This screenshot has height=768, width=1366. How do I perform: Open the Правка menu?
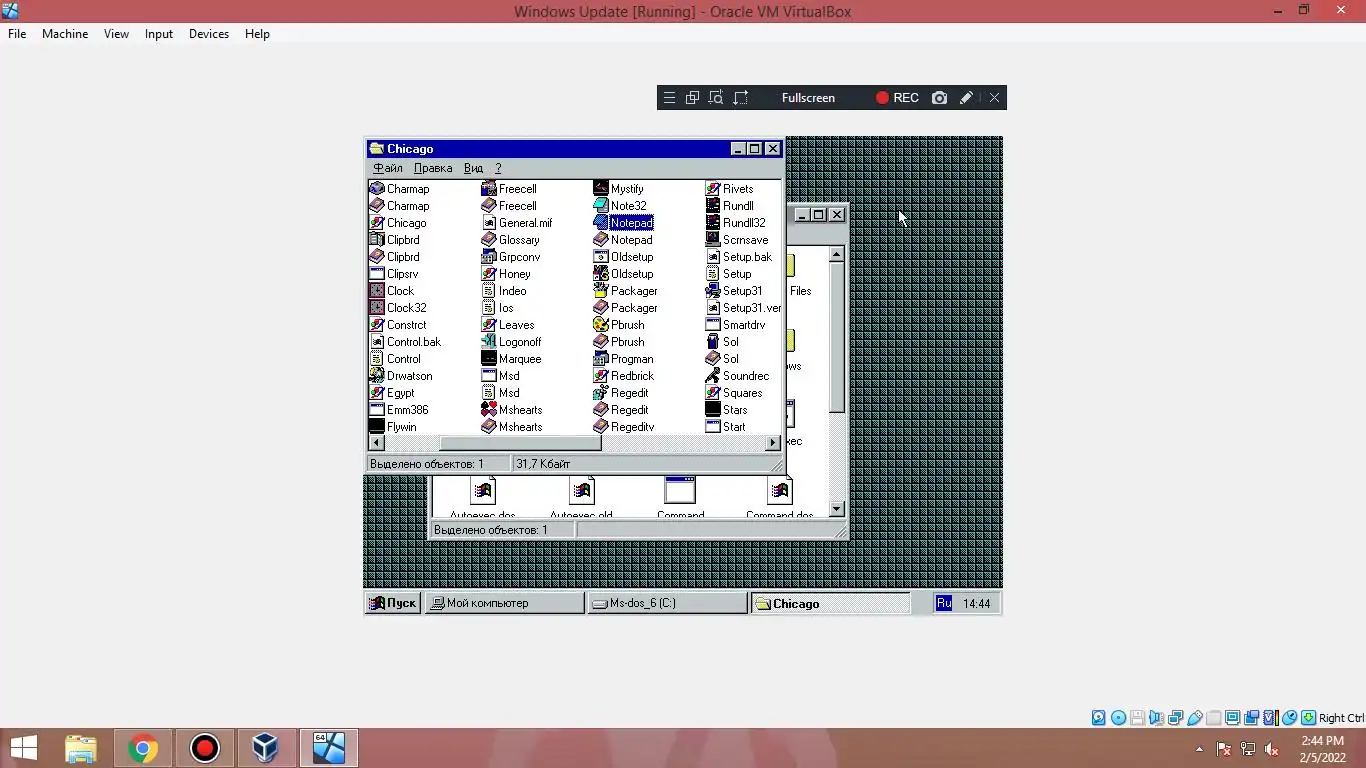pyautogui.click(x=433, y=168)
